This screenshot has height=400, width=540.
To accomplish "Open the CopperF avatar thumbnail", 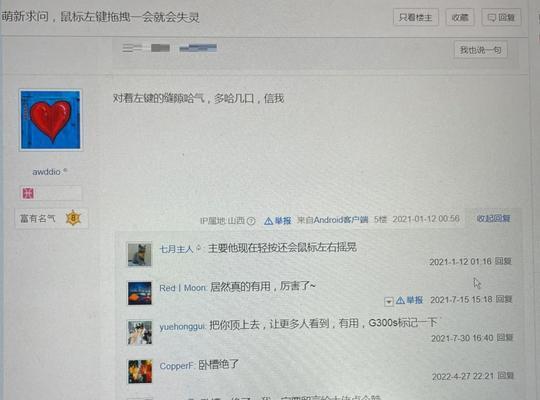I will (x=140, y=371).
